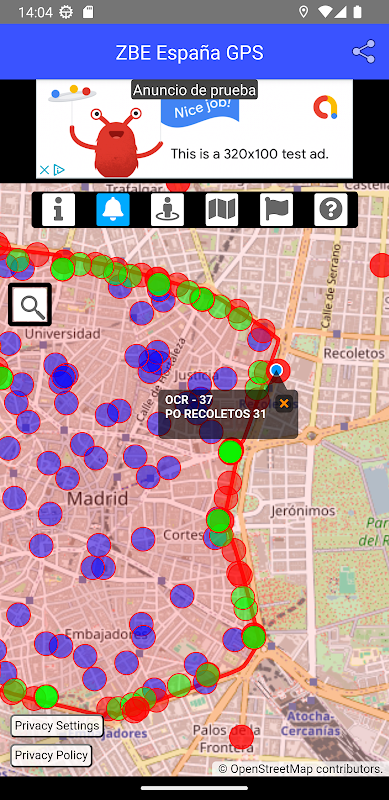
Task: Select the blue location dot marker
Action: click(x=277, y=369)
